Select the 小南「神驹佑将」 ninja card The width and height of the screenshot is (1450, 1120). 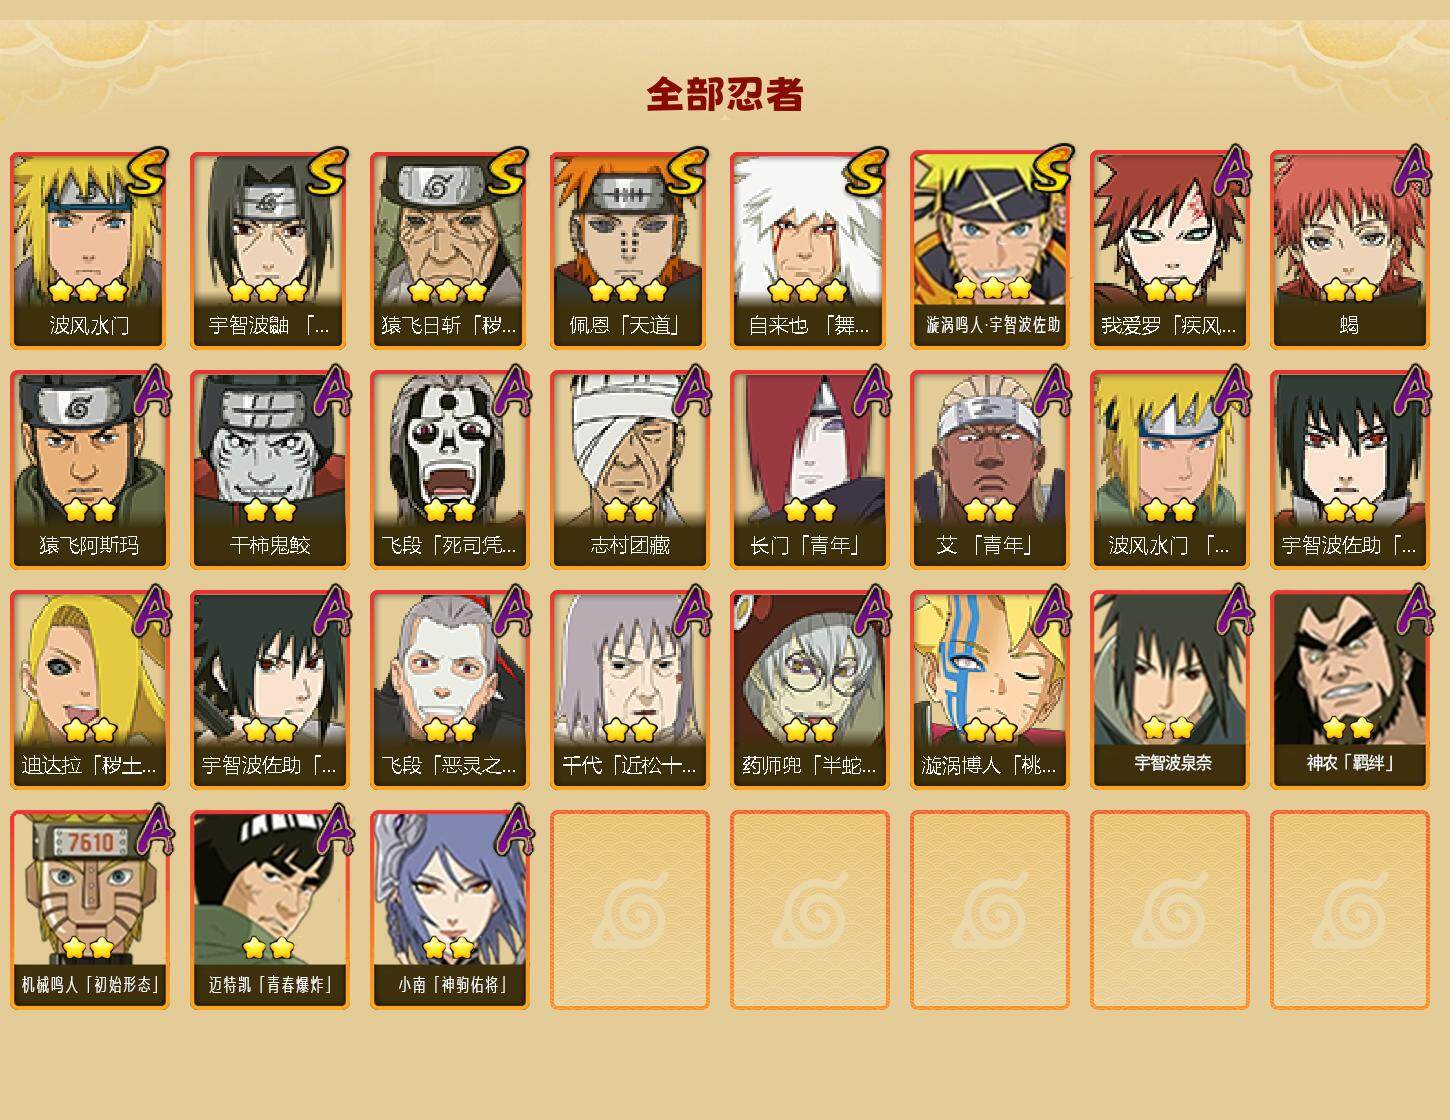[450, 910]
